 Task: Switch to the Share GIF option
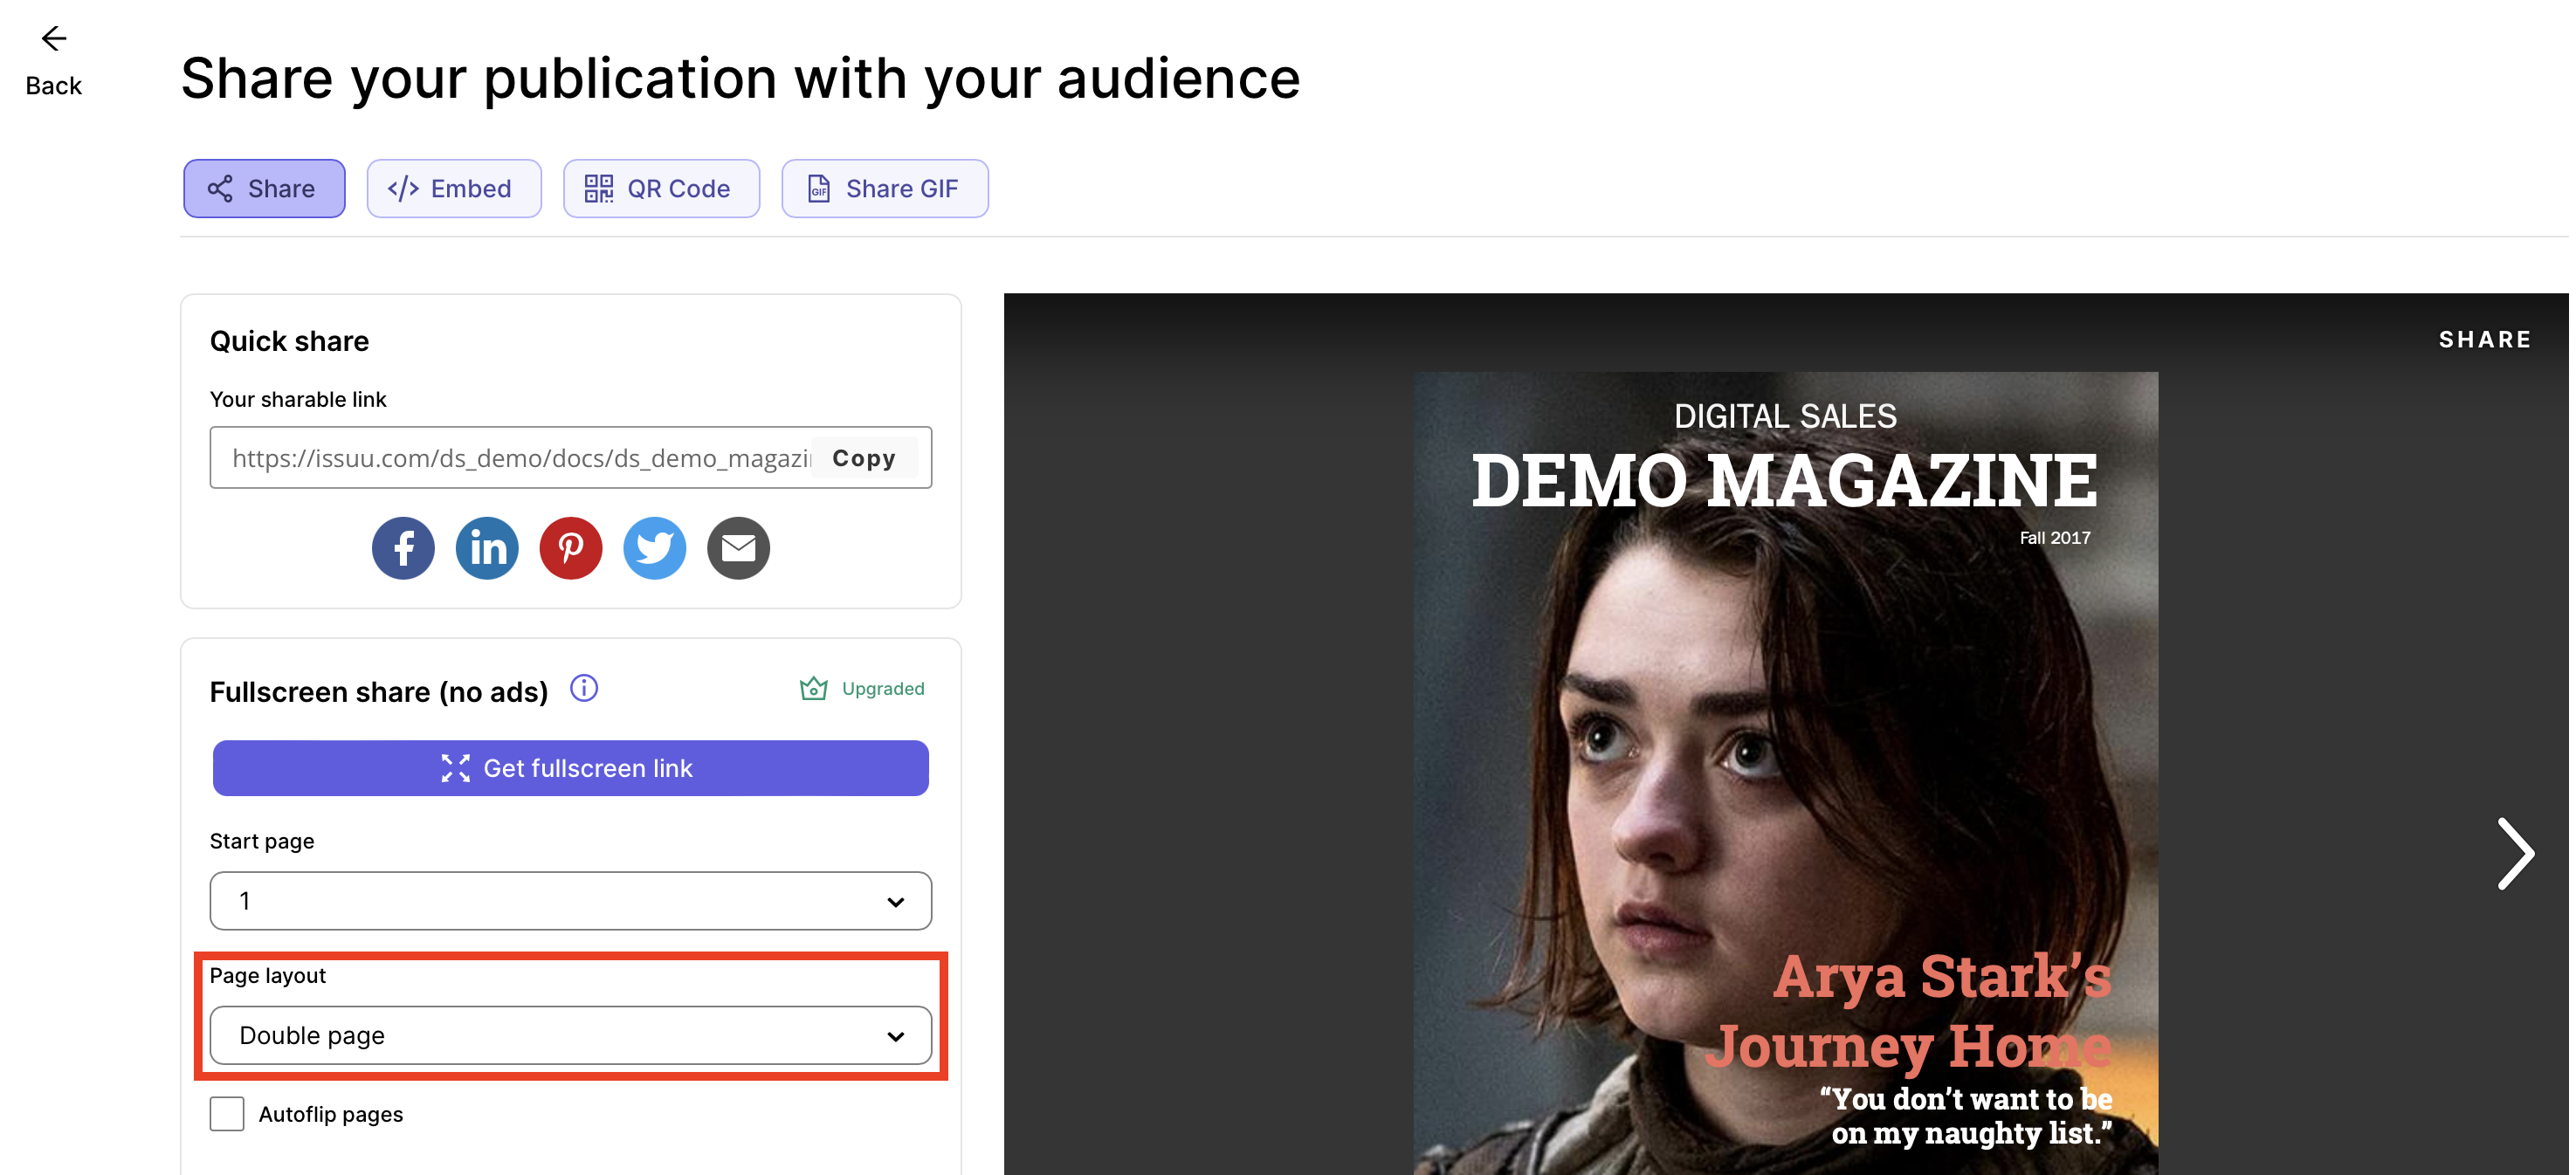(884, 188)
